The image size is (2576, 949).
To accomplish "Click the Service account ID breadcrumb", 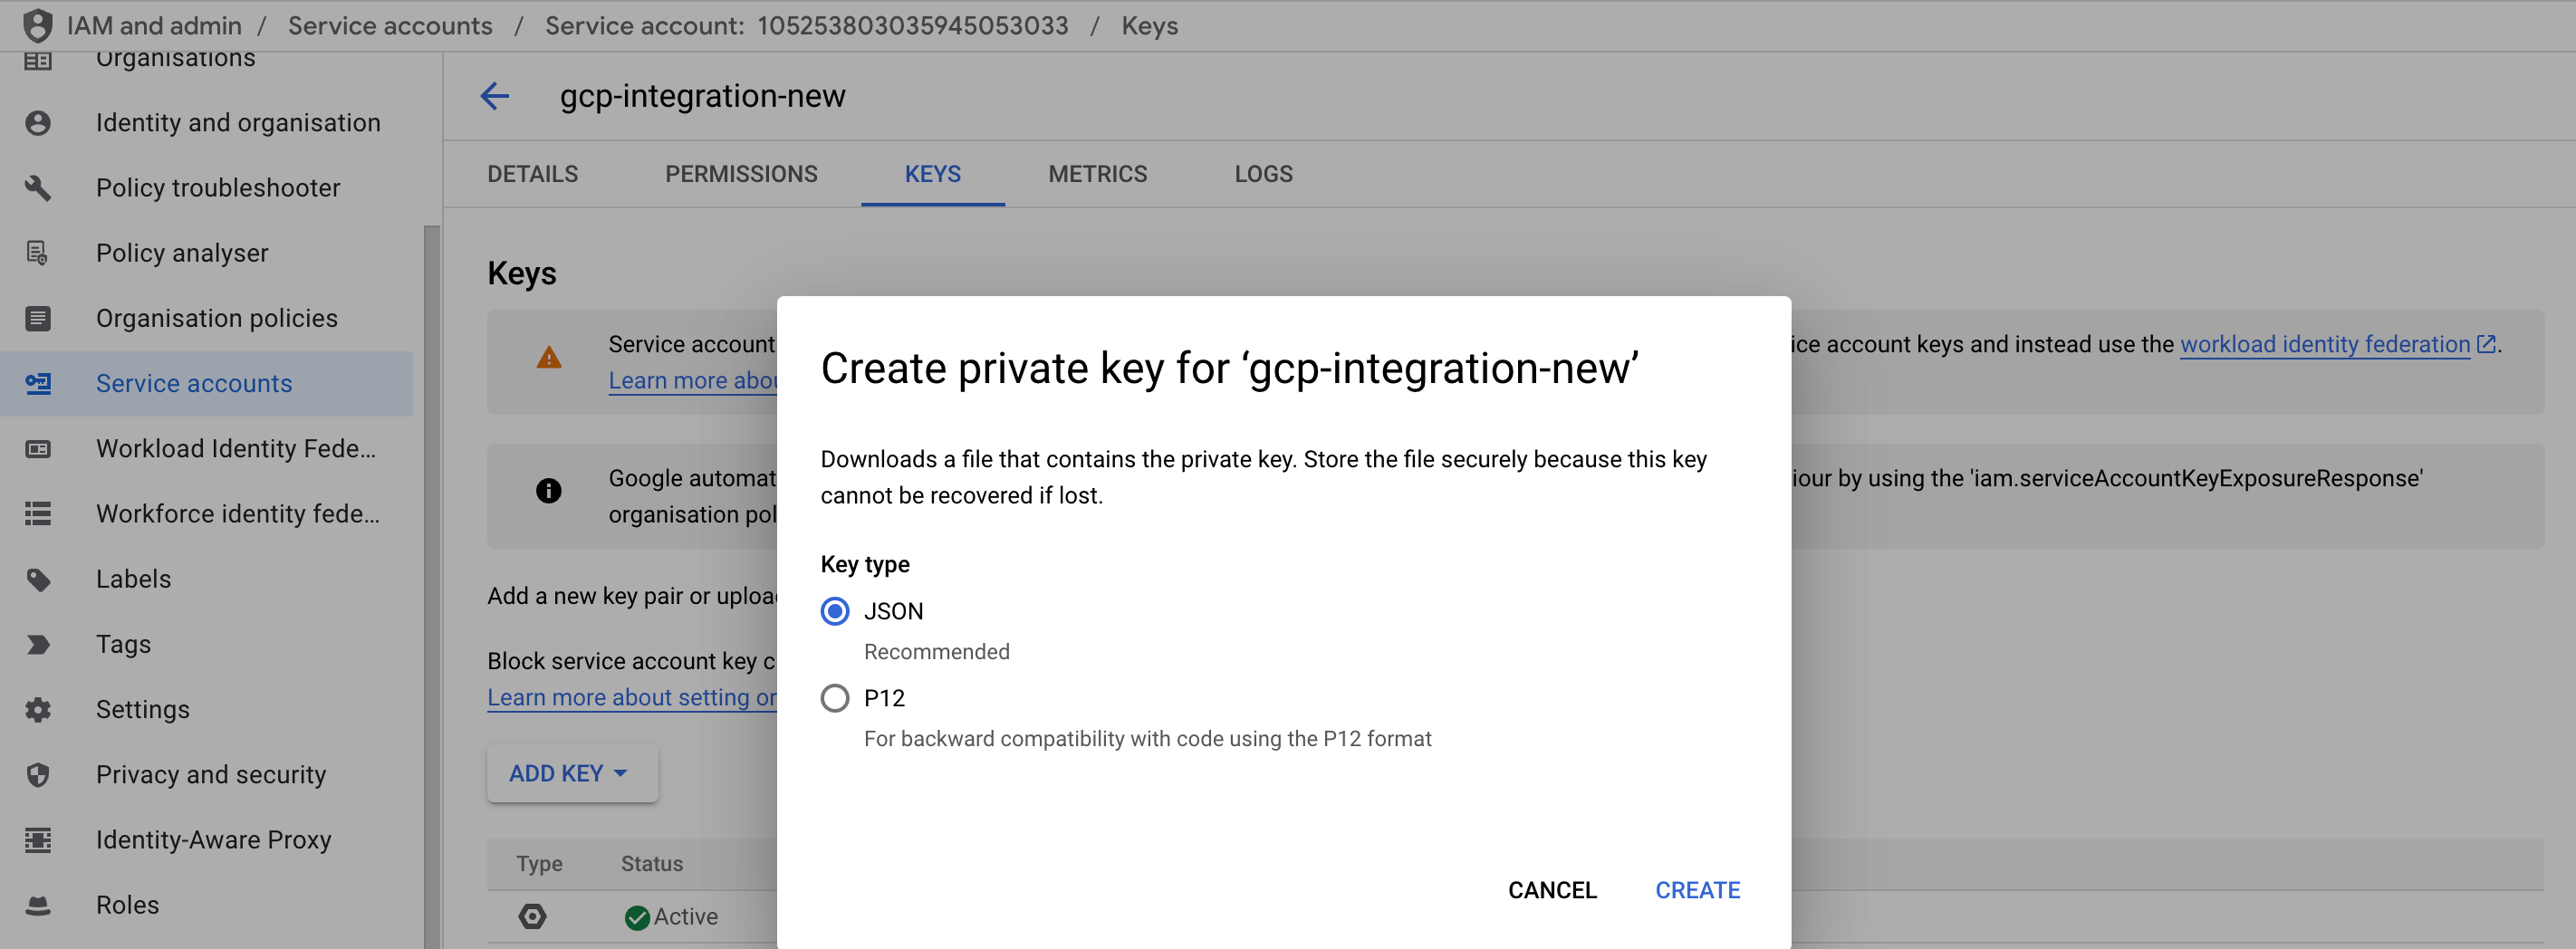I will coord(806,25).
